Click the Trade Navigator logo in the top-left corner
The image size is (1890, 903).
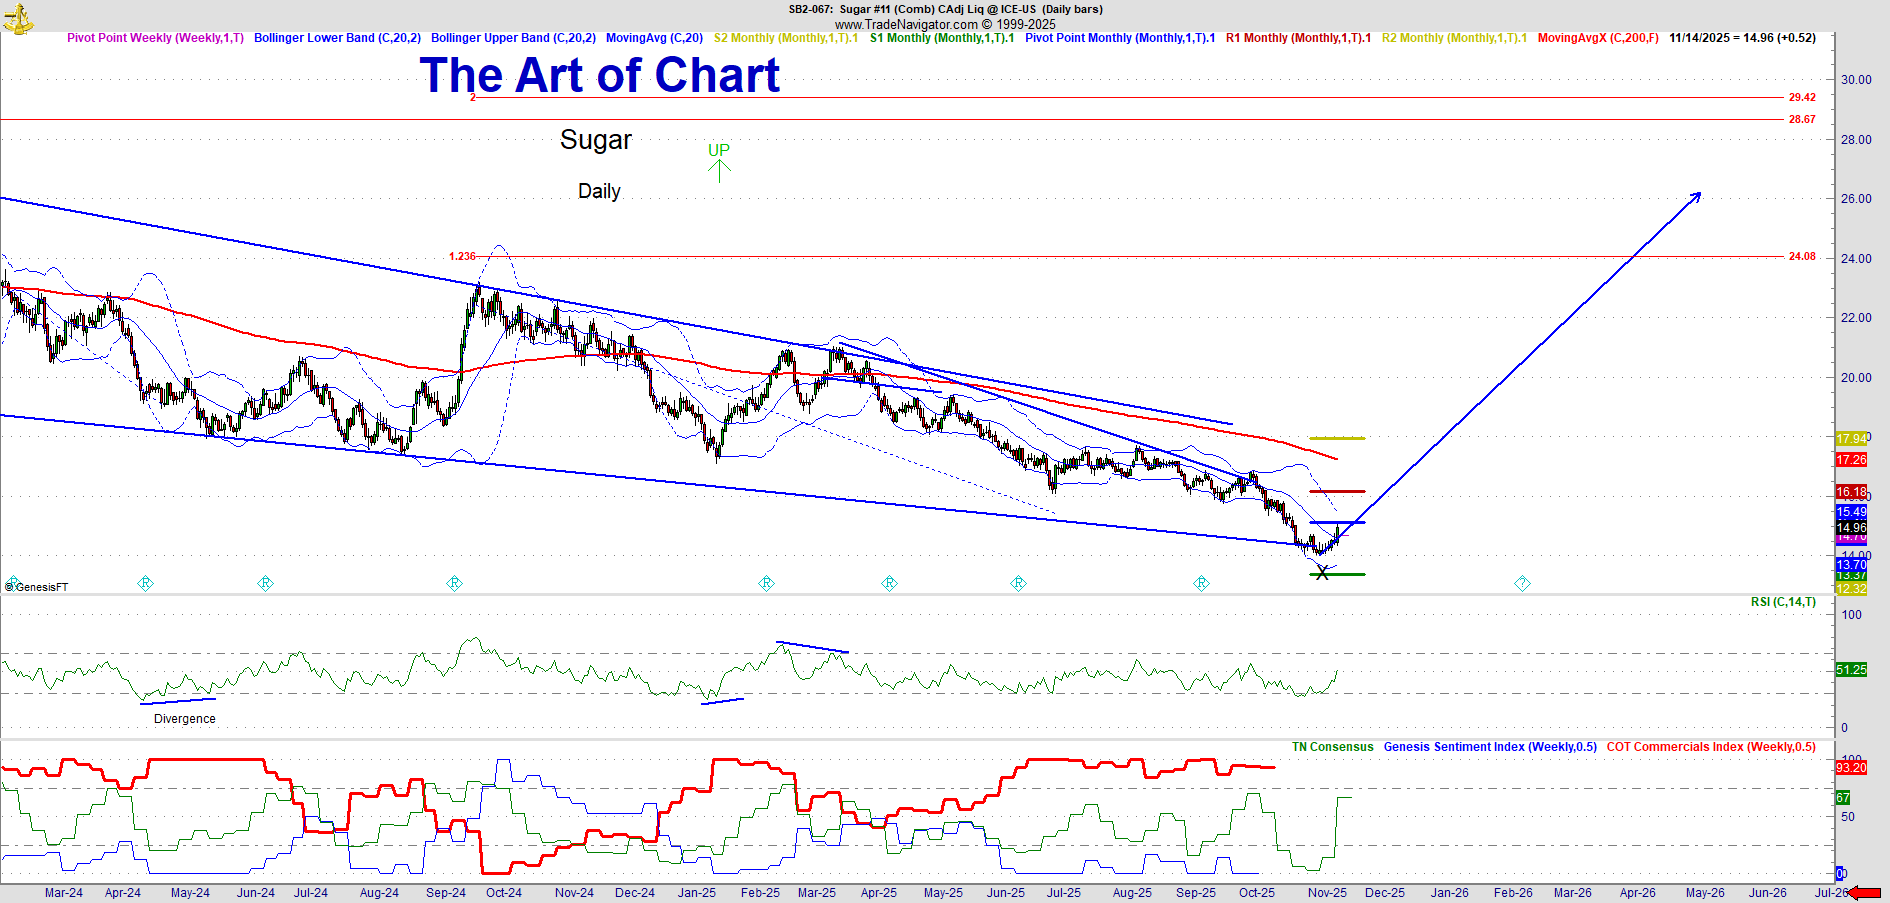(17, 17)
